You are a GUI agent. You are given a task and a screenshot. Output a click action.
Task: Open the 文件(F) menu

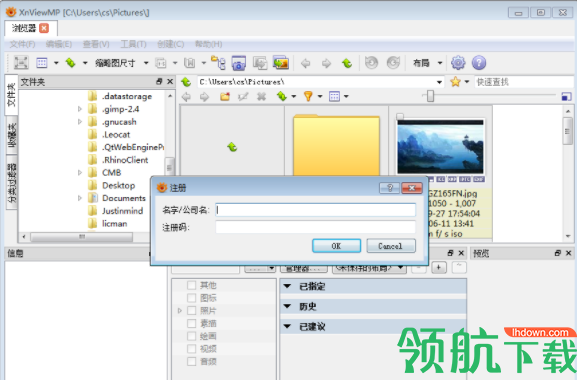[x=22, y=45]
